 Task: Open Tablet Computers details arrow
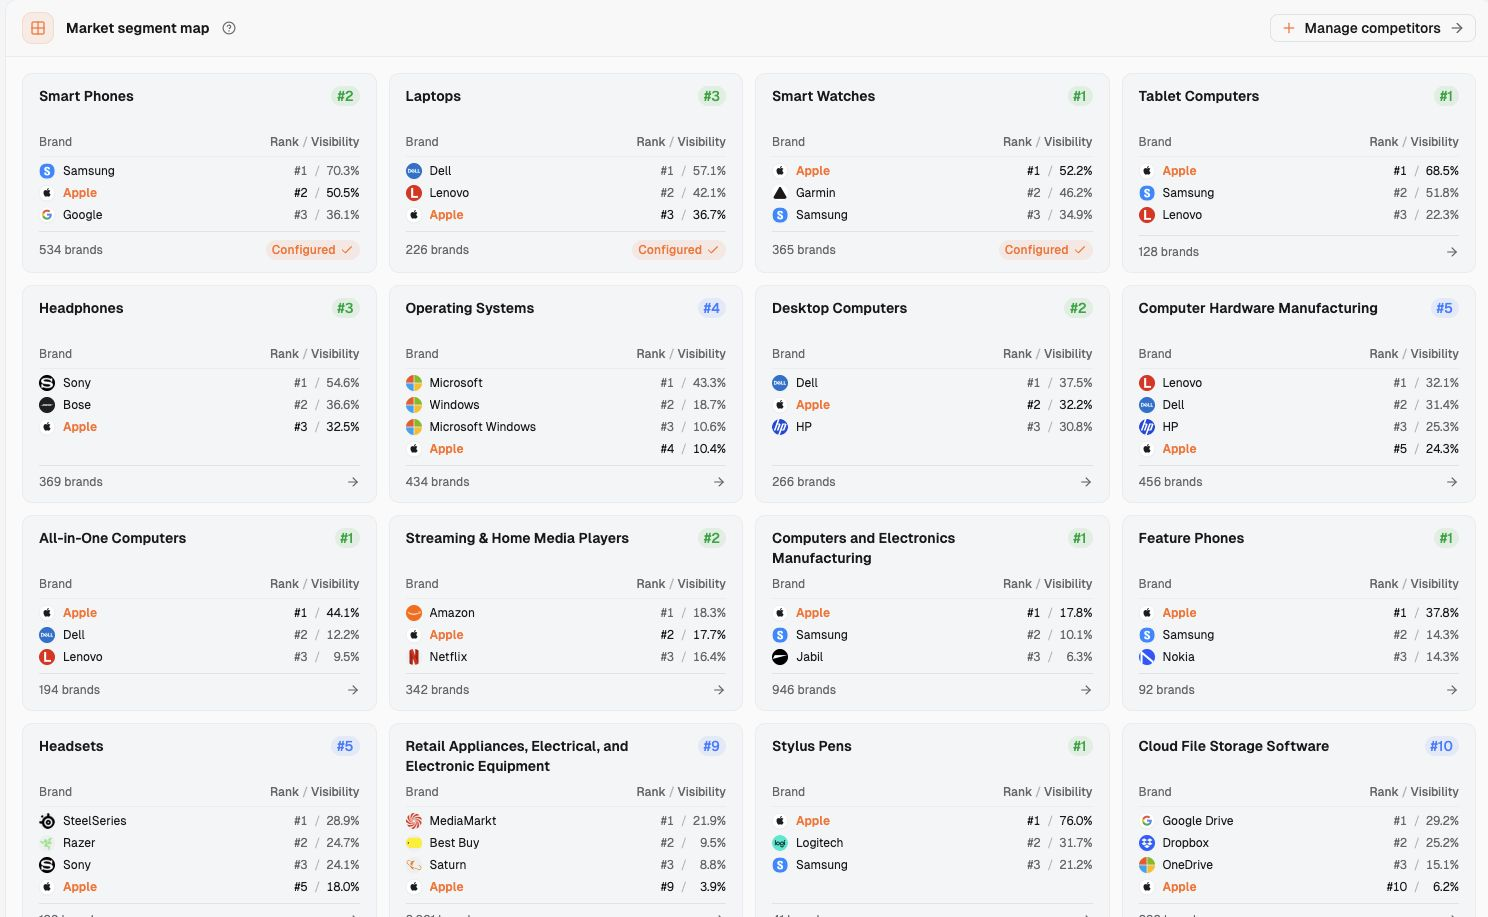click(1452, 252)
